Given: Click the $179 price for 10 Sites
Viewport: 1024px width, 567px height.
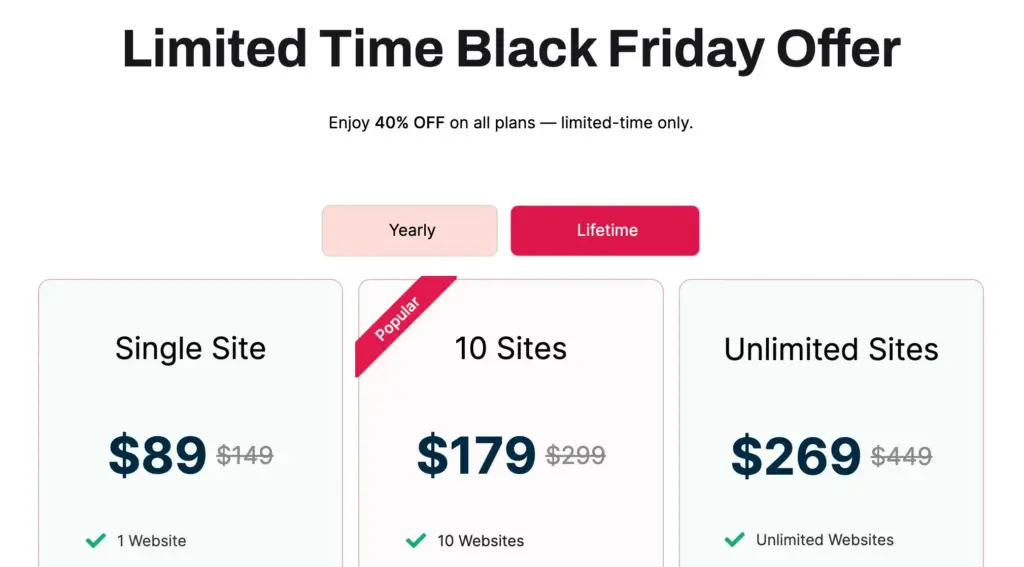Looking at the screenshot, I should (x=476, y=455).
